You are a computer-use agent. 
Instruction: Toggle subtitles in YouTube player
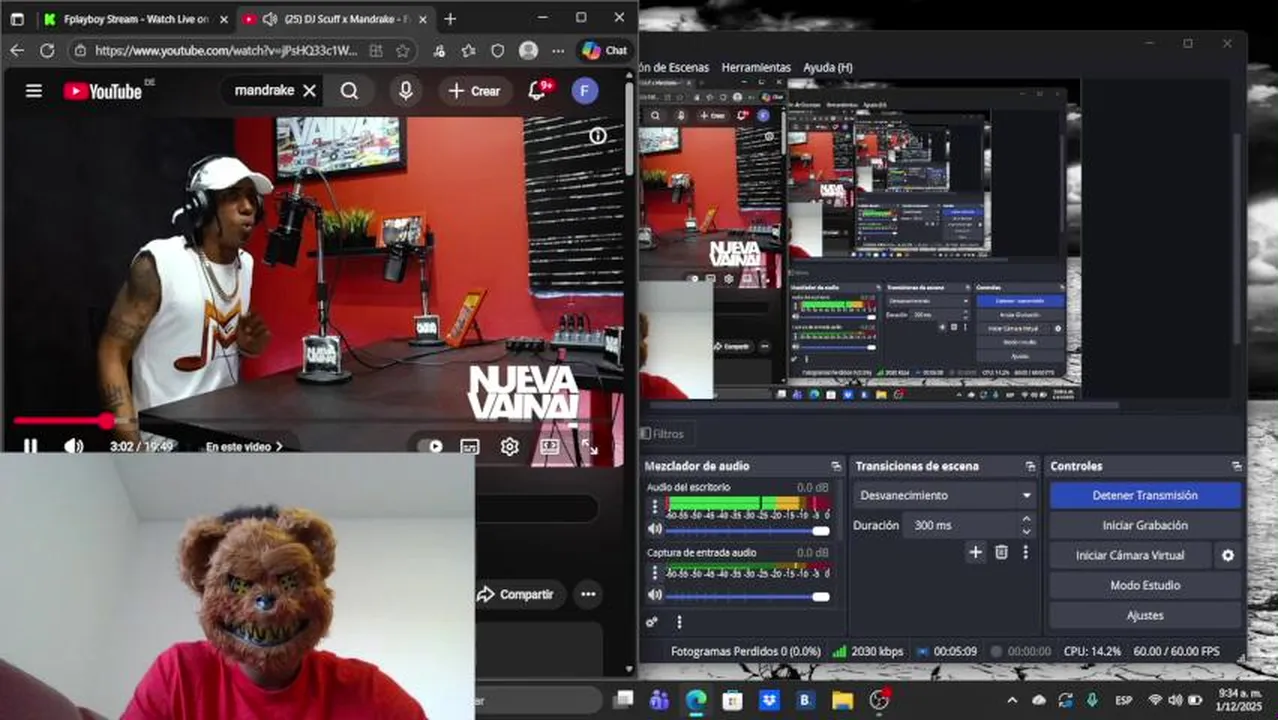point(470,446)
